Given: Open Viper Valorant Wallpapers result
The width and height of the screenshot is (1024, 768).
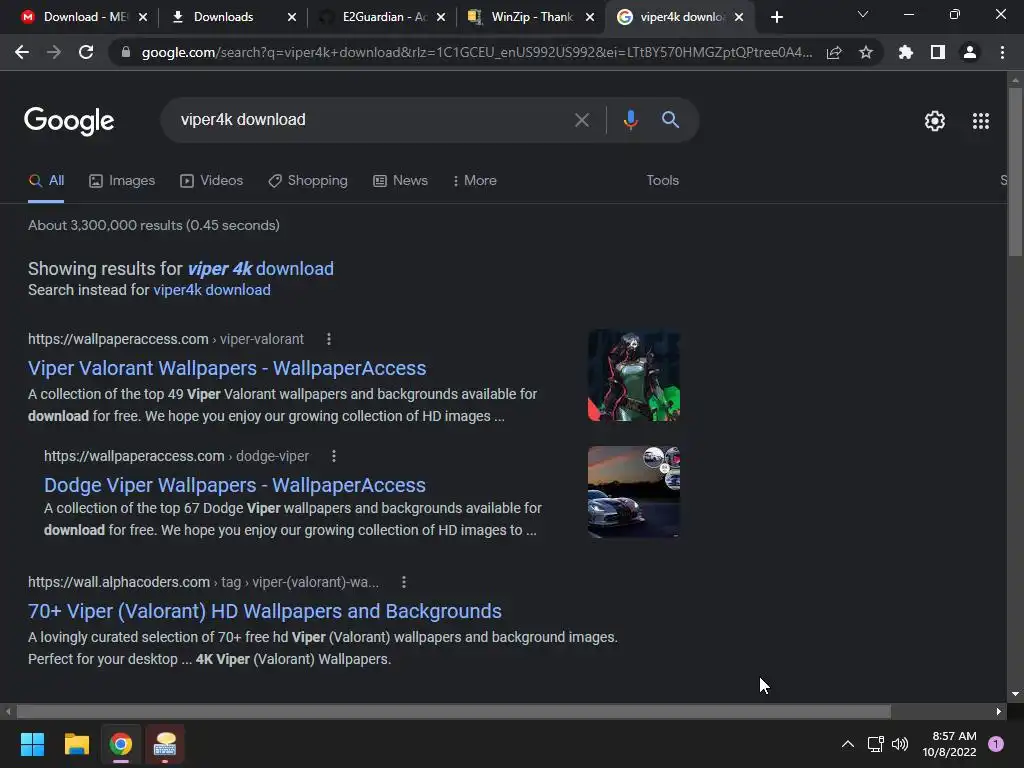Looking at the screenshot, I should click(x=227, y=368).
